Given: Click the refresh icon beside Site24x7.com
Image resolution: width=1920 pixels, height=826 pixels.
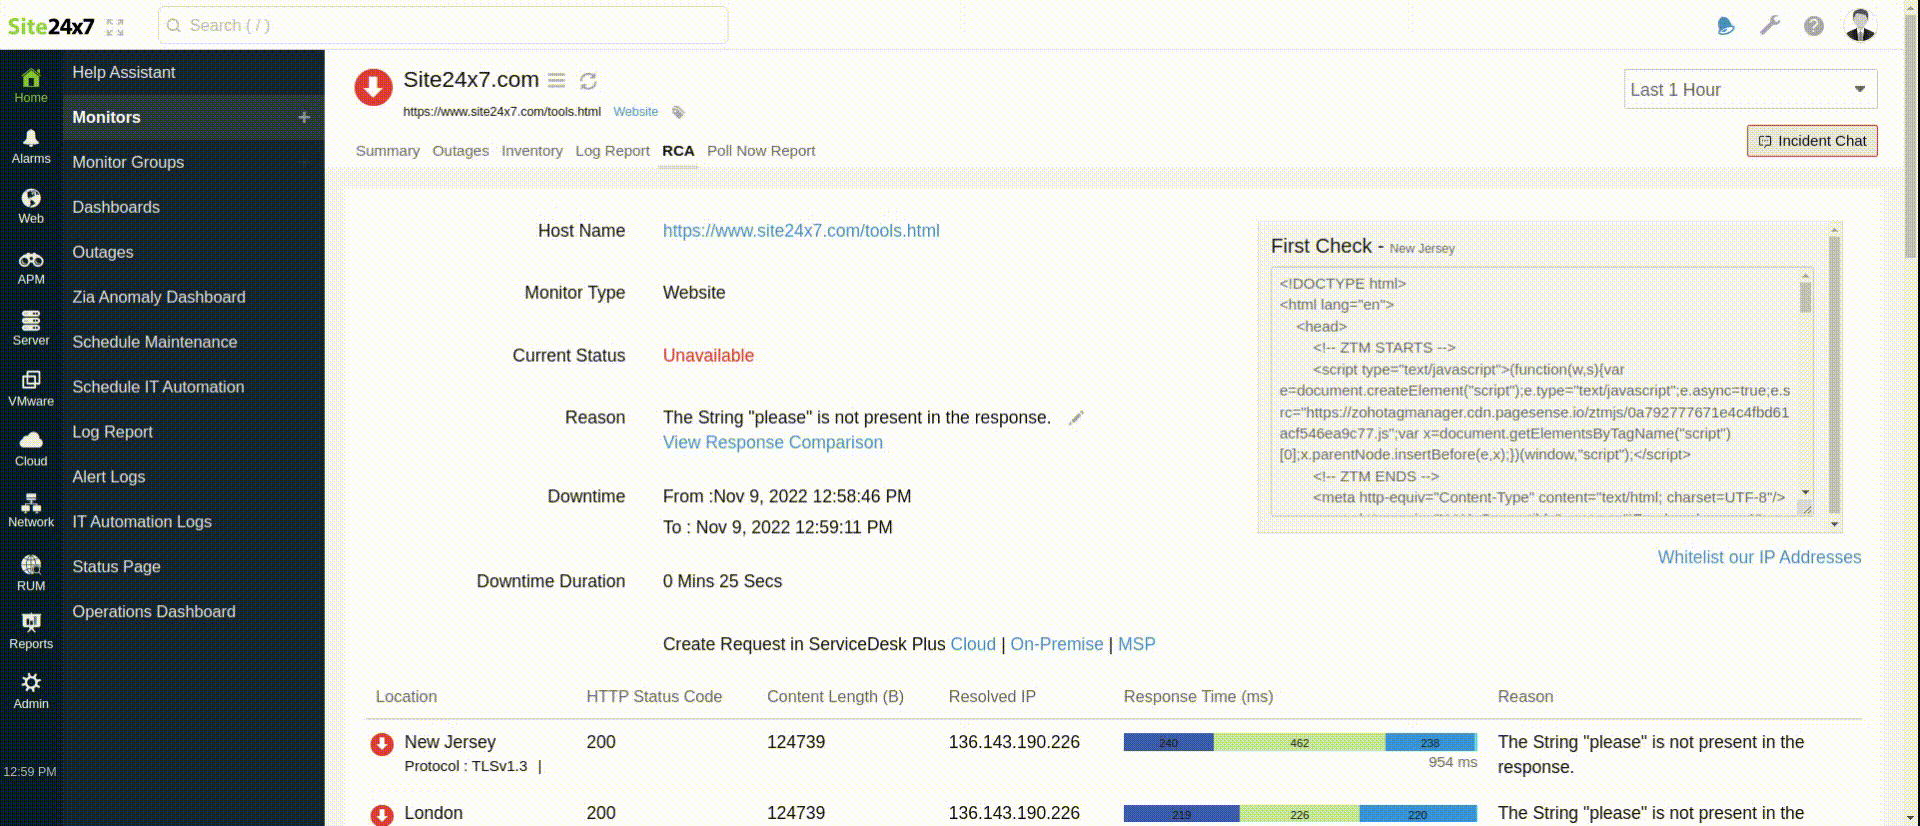Looking at the screenshot, I should 588,81.
